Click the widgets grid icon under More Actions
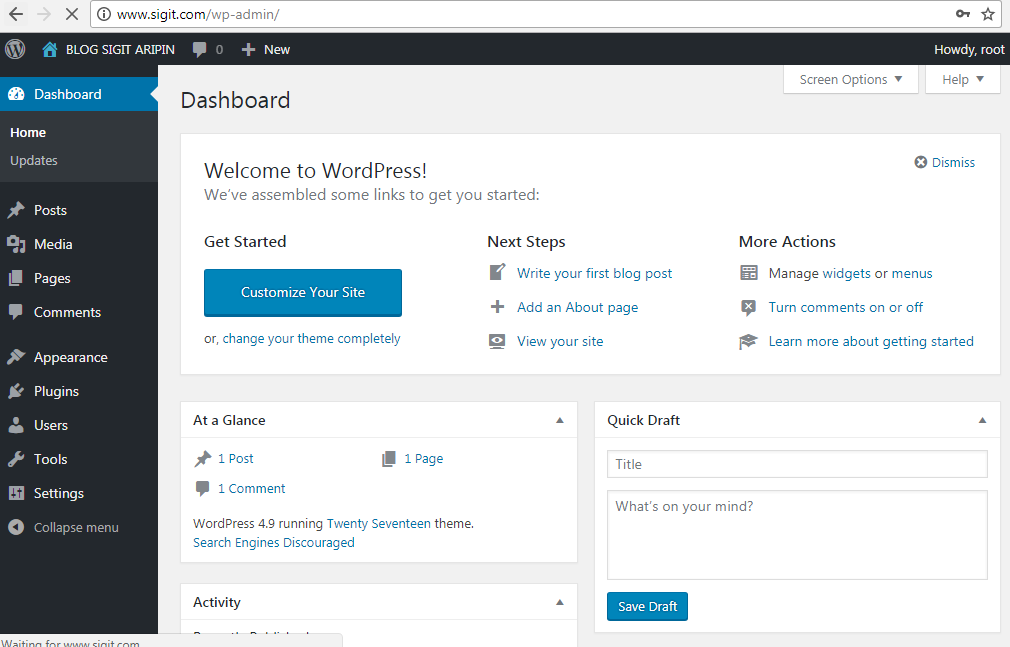The image size is (1010, 647). click(748, 273)
